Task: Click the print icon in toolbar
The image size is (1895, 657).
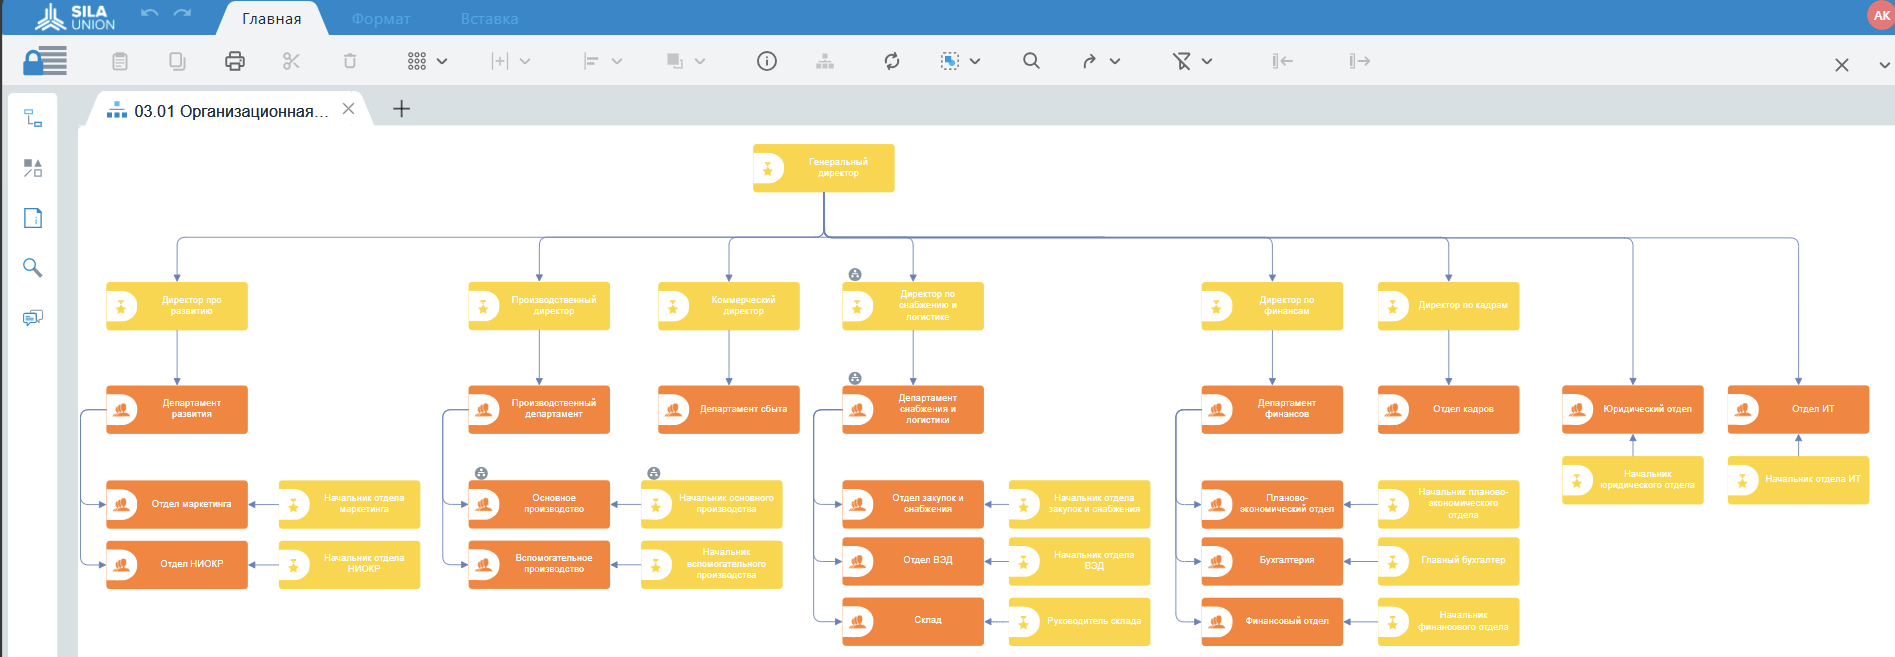Action: click(x=234, y=61)
